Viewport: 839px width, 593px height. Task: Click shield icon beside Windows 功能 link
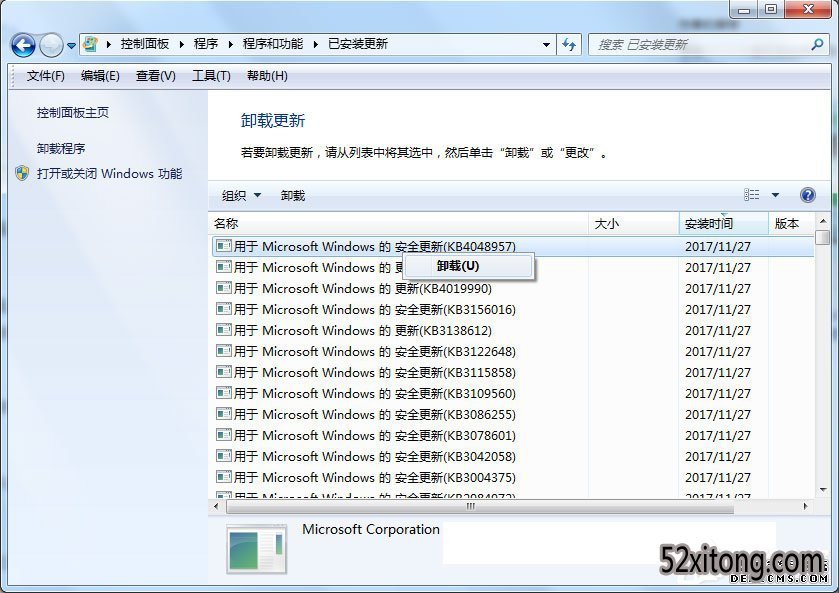tap(22, 173)
